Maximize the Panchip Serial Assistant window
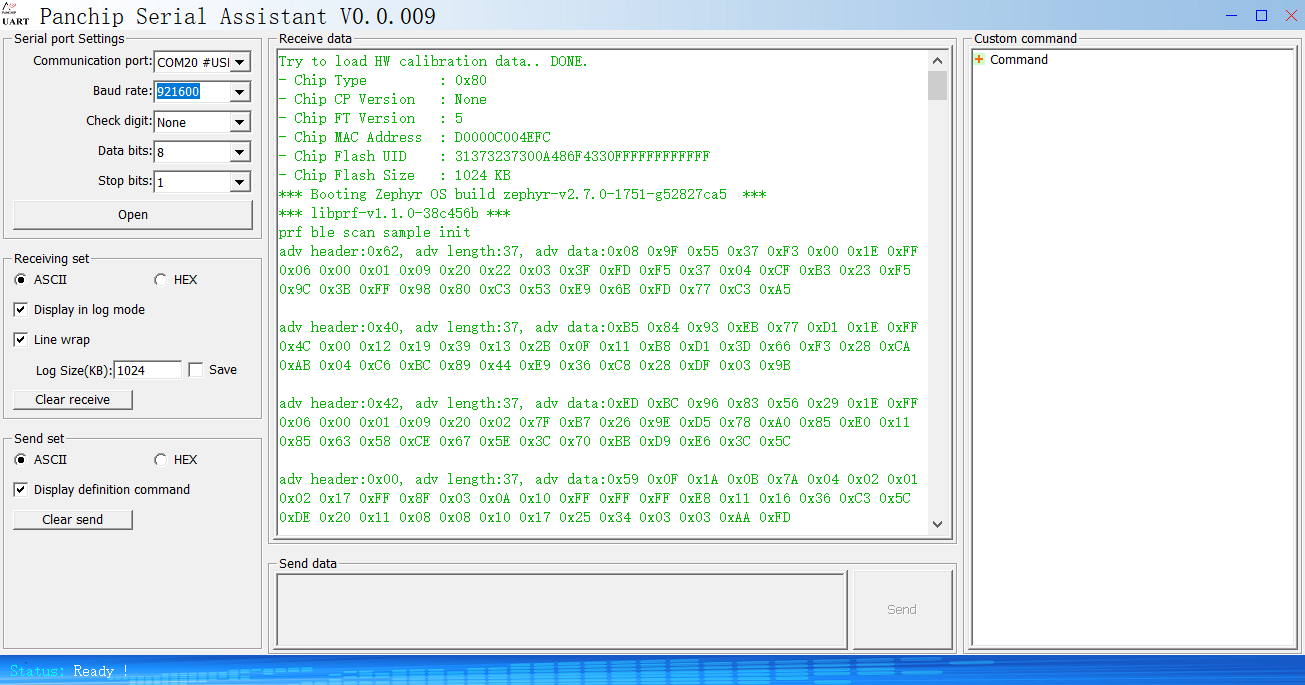The width and height of the screenshot is (1305, 685). (1261, 15)
